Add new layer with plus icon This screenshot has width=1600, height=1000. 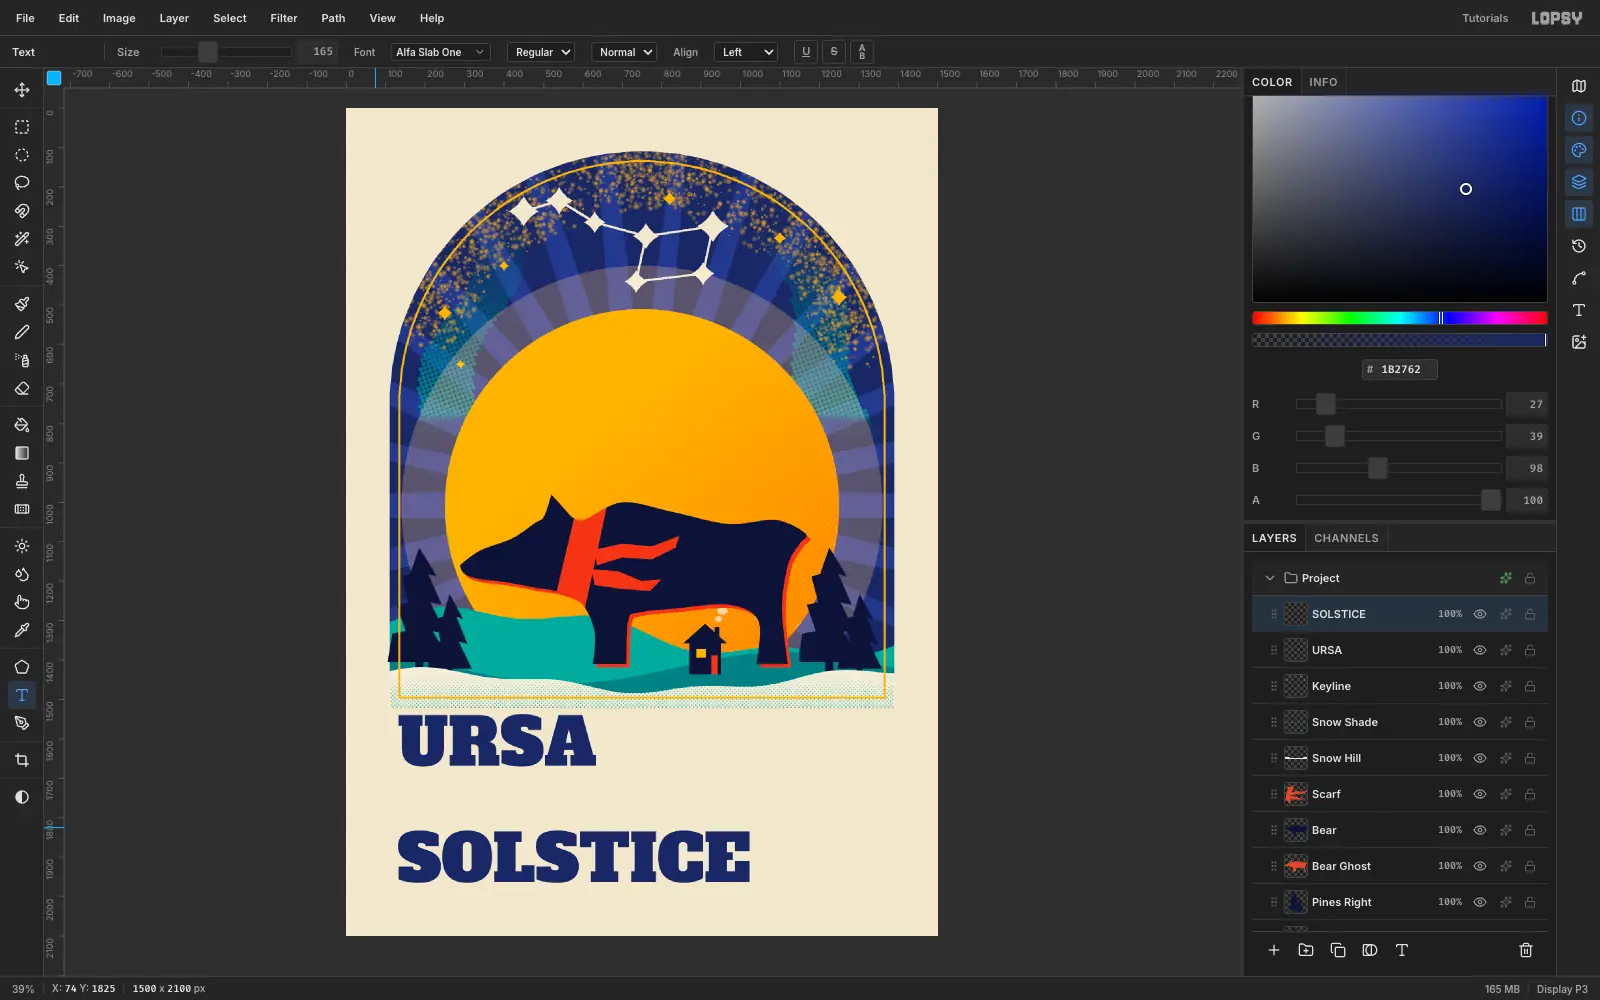pyautogui.click(x=1274, y=950)
